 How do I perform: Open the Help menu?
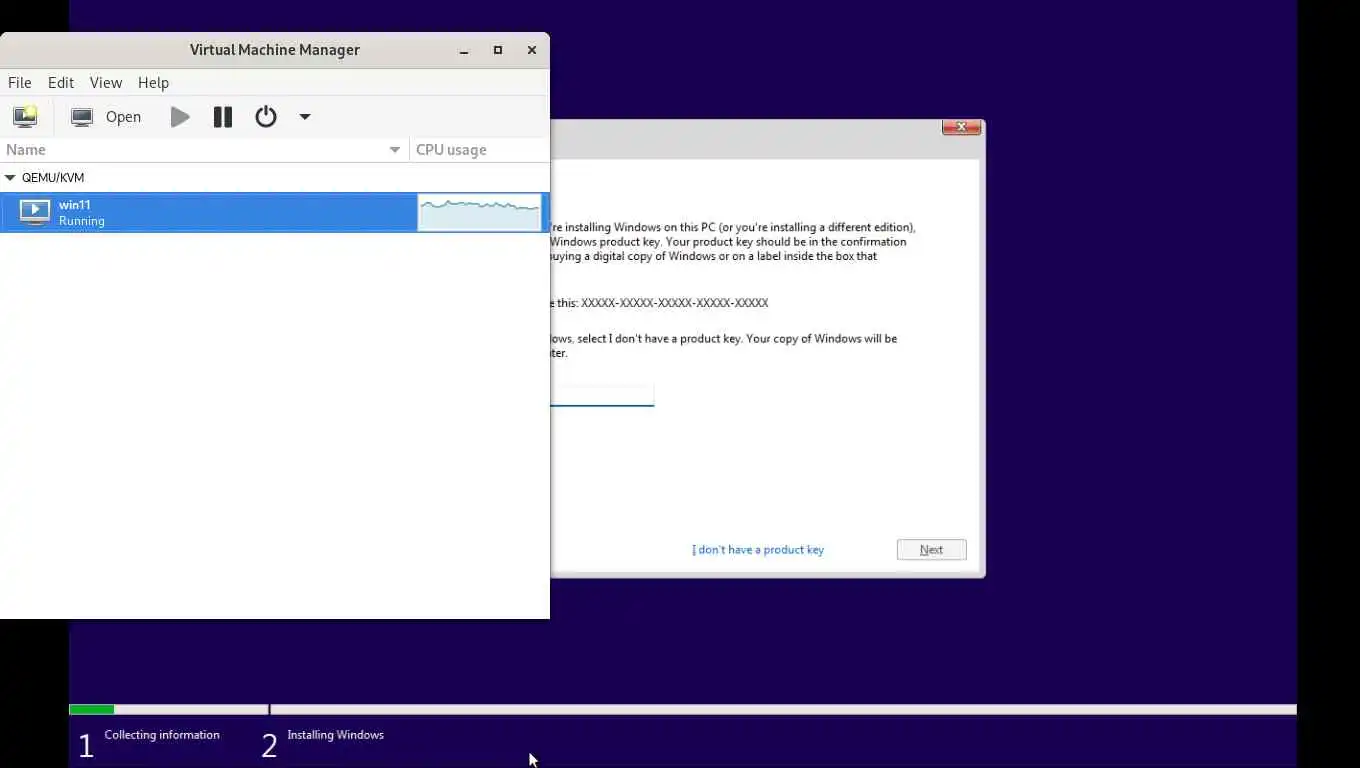coord(153,83)
